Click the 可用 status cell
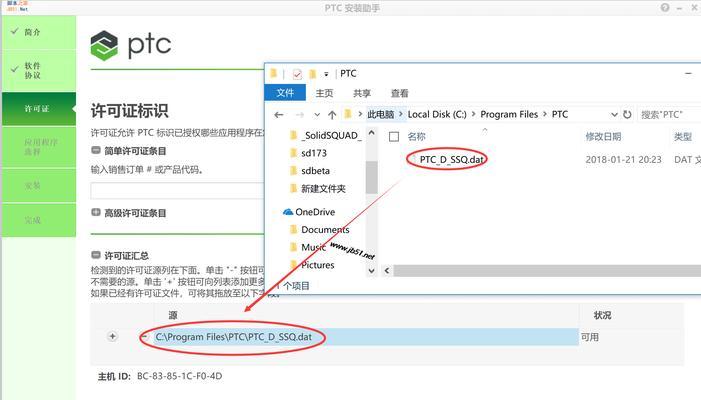The width and height of the screenshot is (701, 400). coord(590,337)
